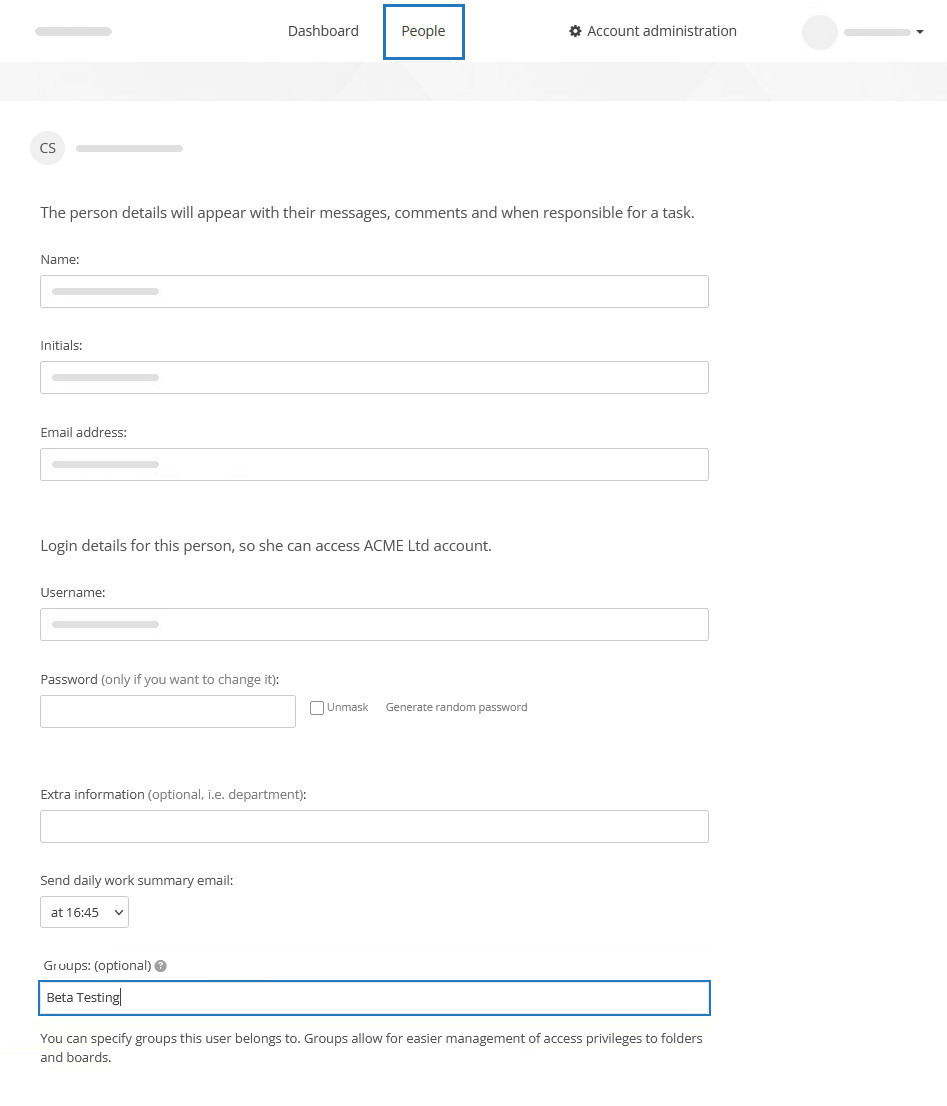The image size is (947, 1106).
Task: Click the Username input field
Action: (374, 624)
